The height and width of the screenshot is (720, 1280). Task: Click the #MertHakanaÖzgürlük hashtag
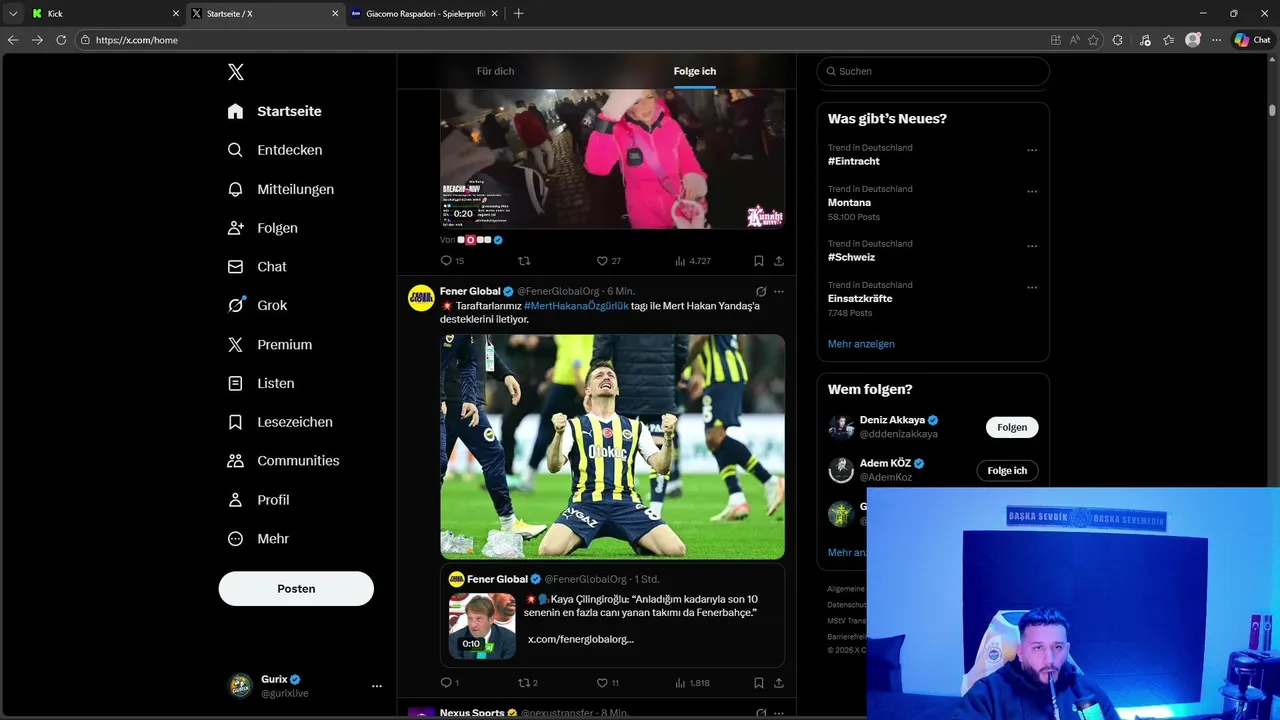(576, 306)
